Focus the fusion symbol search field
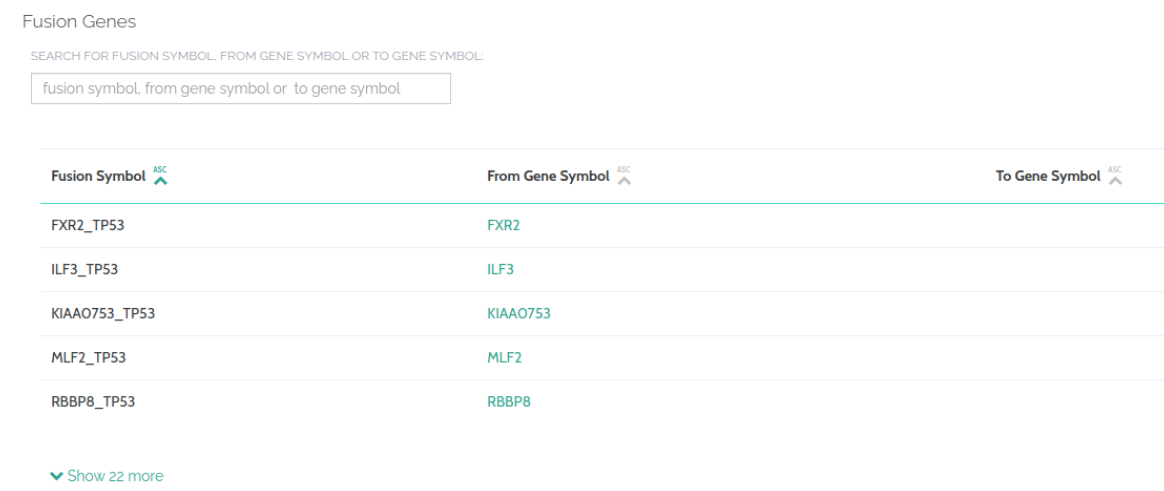1164x491 pixels. click(x=240, y=89)
